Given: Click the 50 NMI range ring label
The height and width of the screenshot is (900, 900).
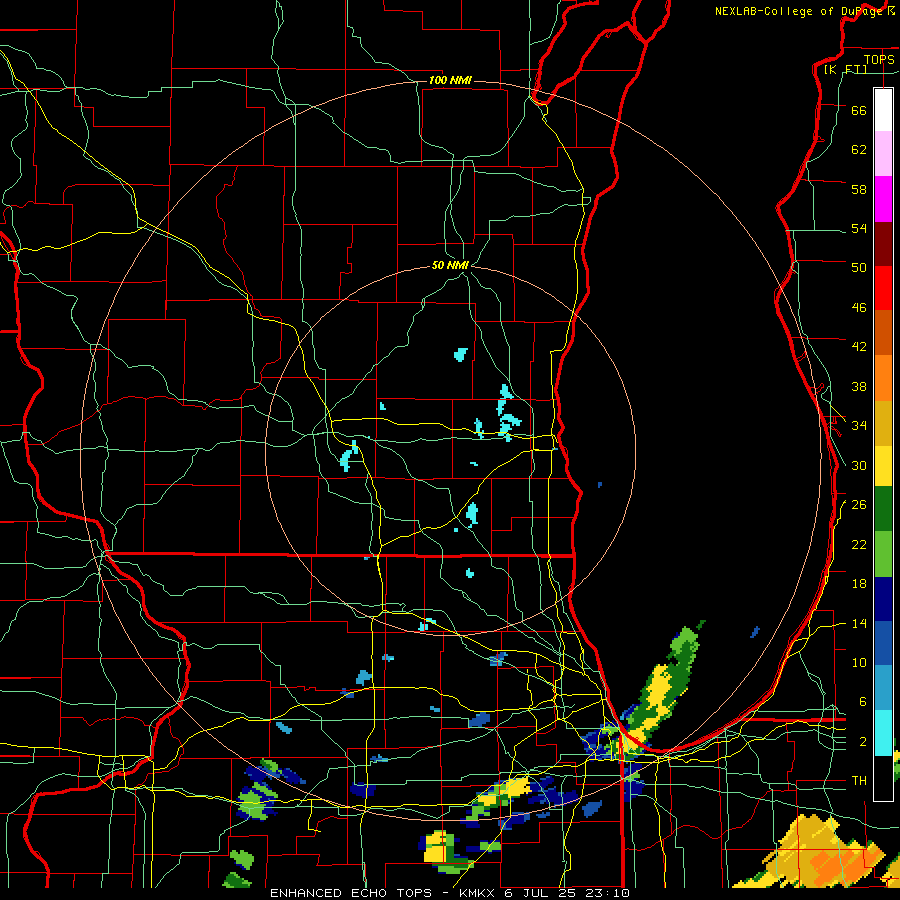Looking at the screenshot, I should 451,265.
